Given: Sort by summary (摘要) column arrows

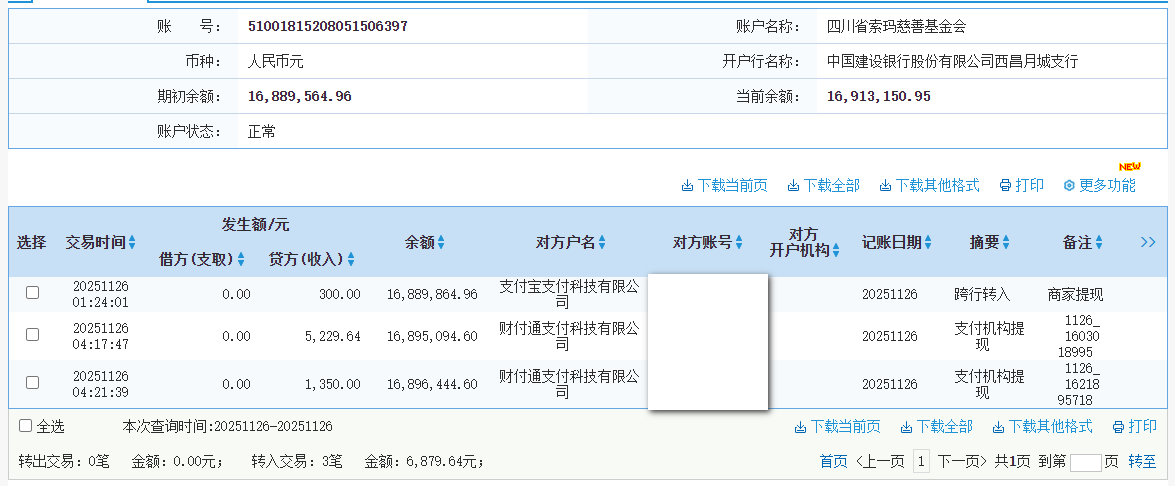Looking at the screenshot, I should (1006, 243).
